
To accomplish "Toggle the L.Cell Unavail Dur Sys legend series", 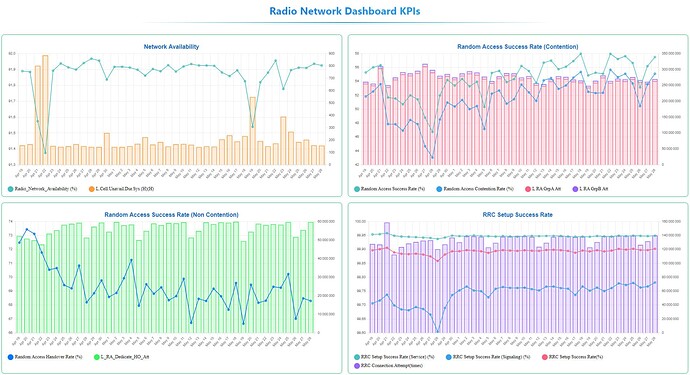I will click(x=121, y=189).
